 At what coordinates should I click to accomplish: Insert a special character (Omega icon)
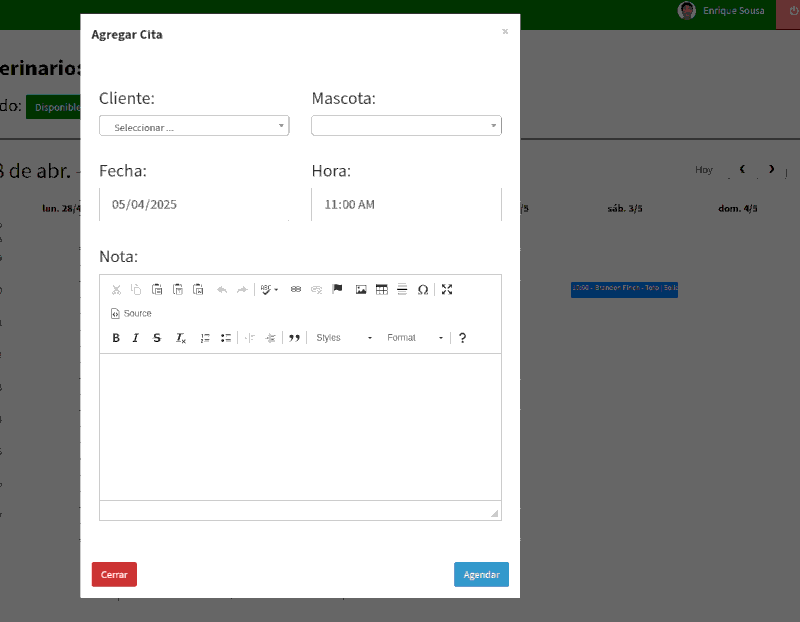(x=423, y=289)
